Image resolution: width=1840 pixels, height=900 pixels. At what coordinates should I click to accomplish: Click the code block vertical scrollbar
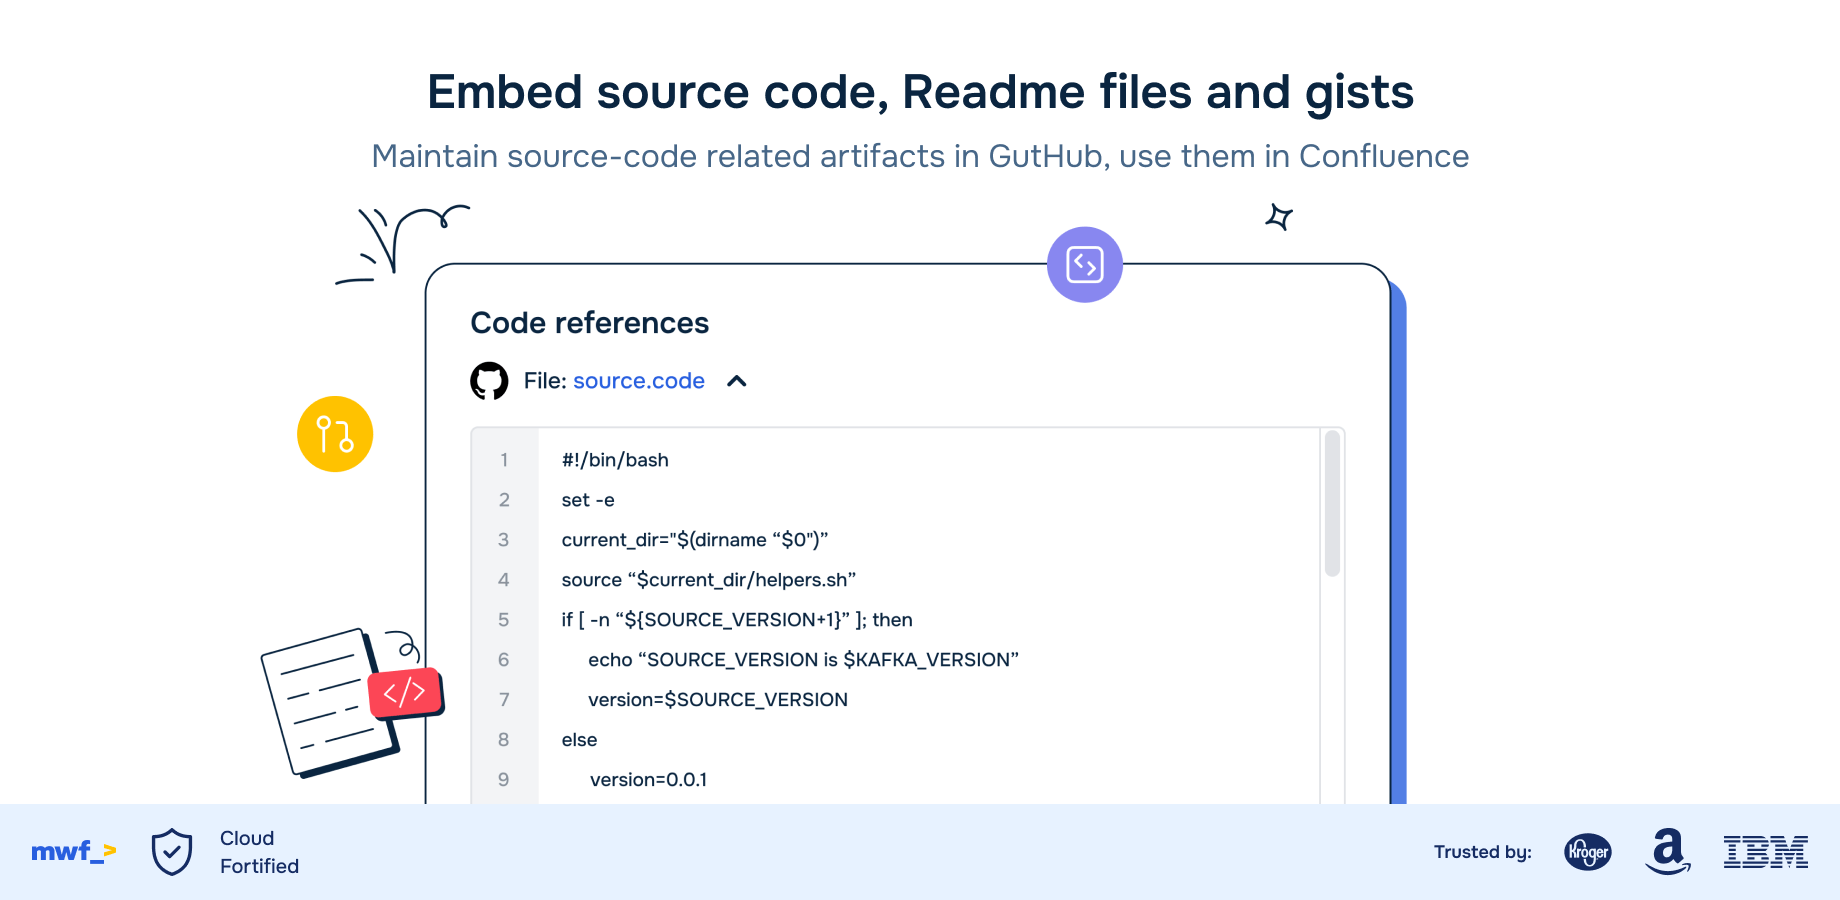[x=1332, y=503]
